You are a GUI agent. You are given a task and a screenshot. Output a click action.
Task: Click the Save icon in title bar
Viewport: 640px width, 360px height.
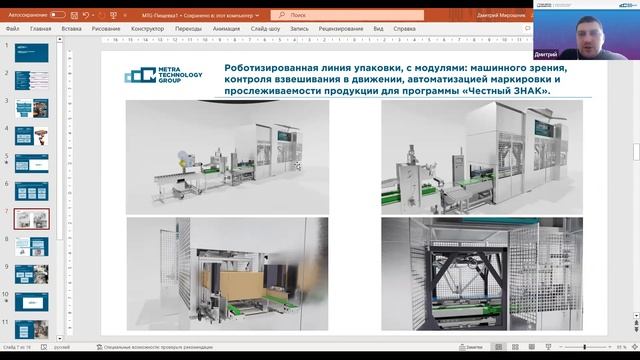click(x=74, y=15)
